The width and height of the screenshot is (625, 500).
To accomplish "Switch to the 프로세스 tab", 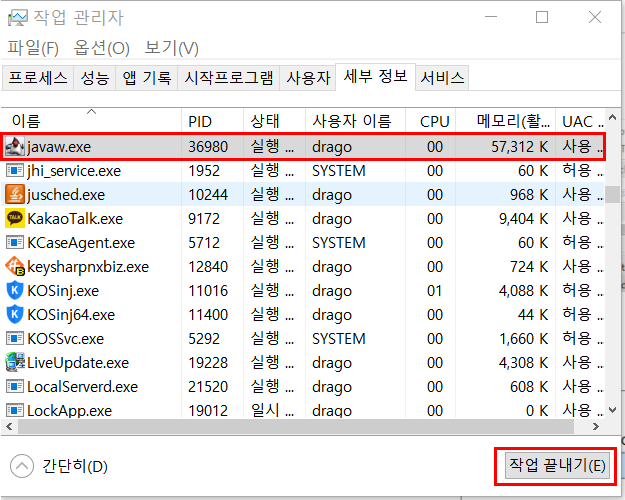I will (38, 77).
